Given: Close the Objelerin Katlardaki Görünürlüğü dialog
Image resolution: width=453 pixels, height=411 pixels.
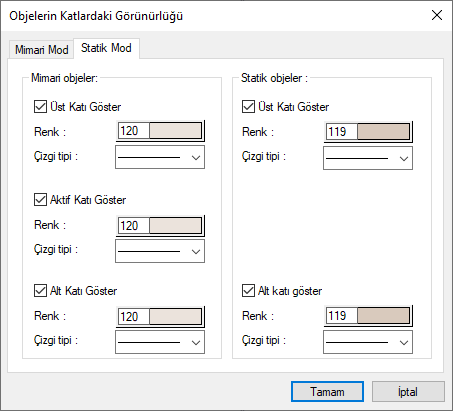Looking at the screenshot, I should 437,15.
